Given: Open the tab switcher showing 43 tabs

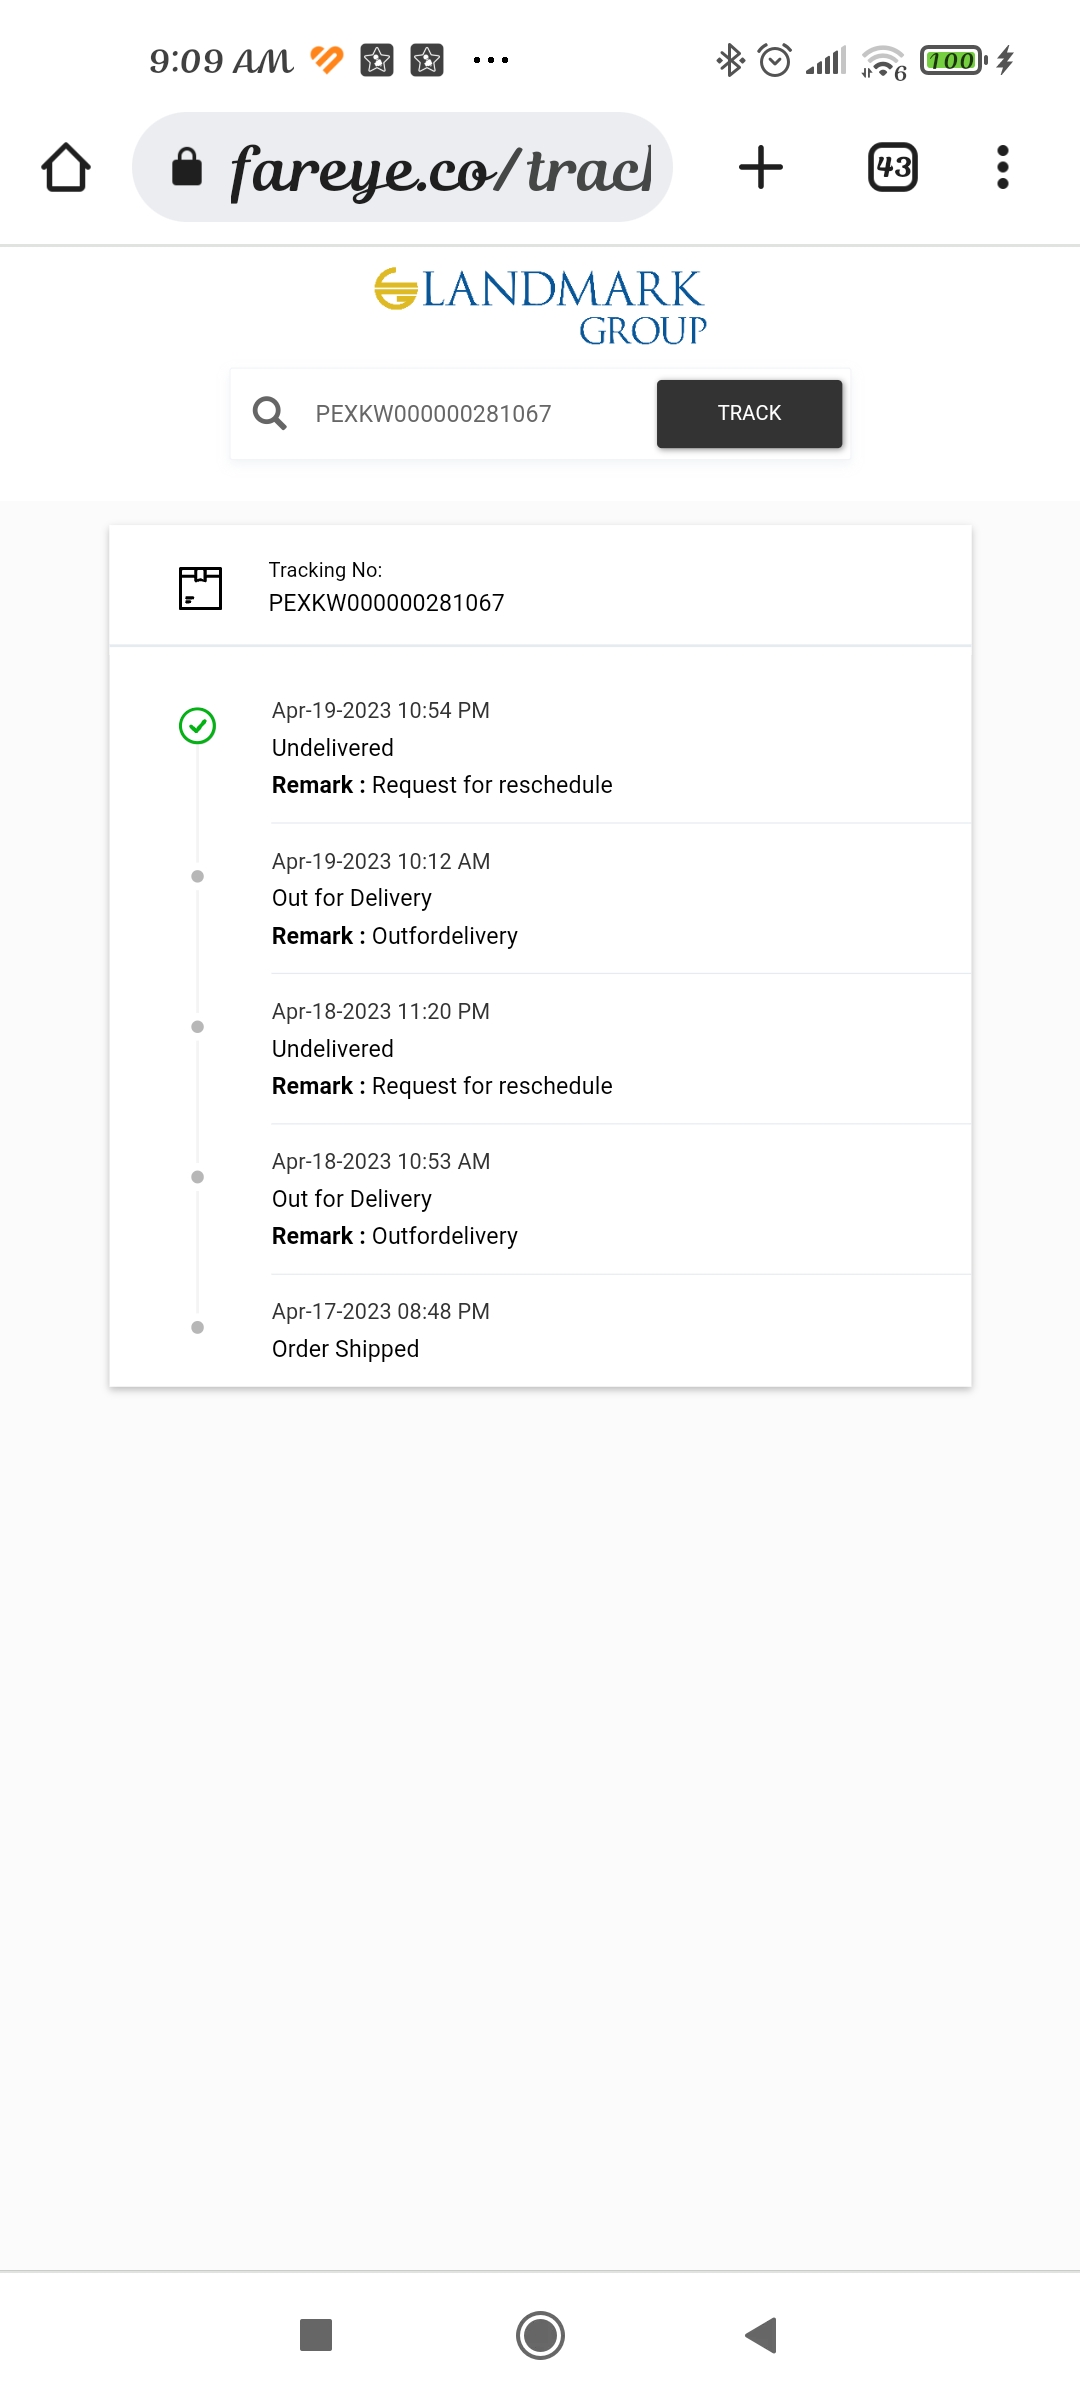Looking at the screenshot, I should click(893, 167).
